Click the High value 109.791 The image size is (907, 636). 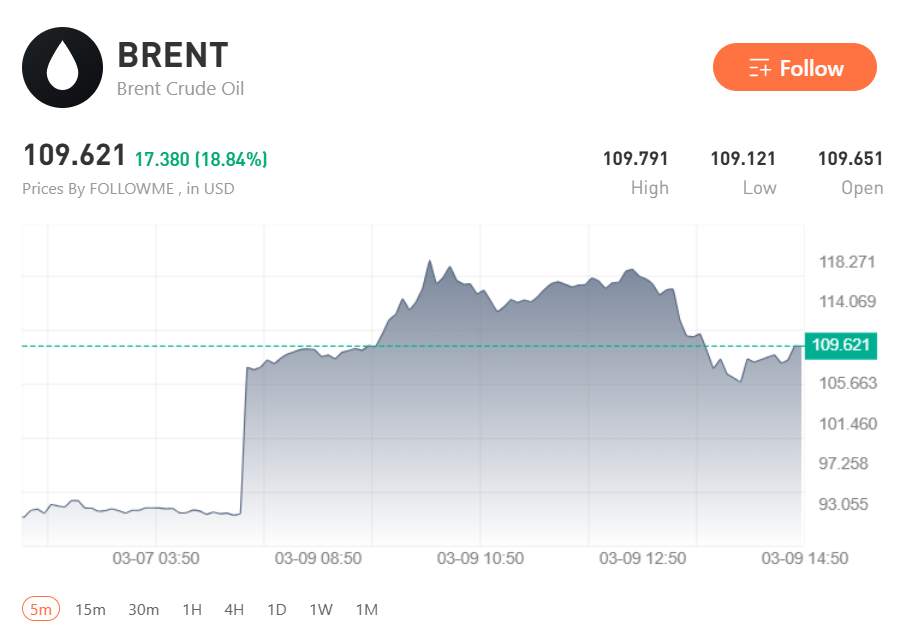click(x=637, y=158)
